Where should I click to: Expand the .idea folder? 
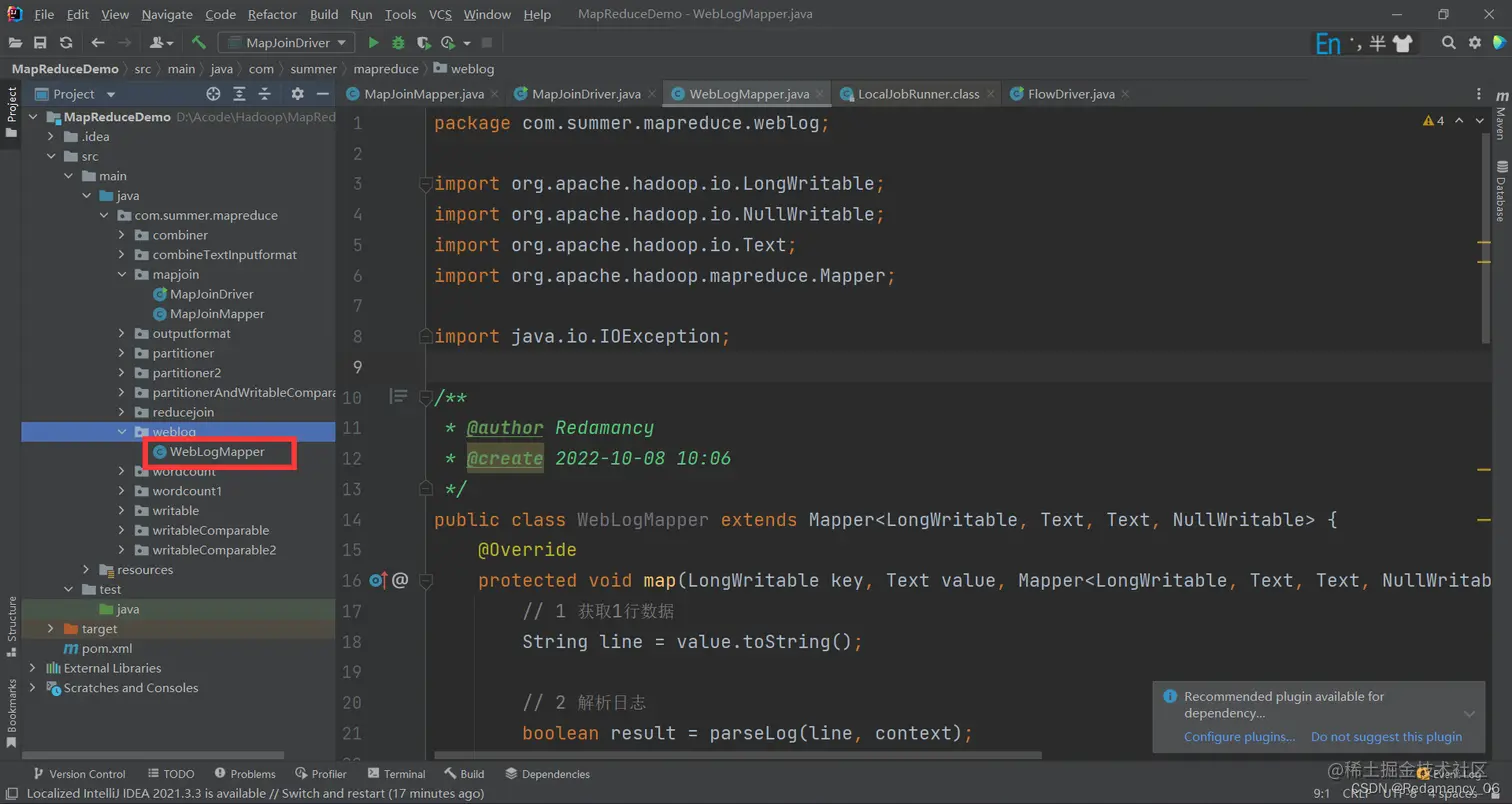pos(51,137)
